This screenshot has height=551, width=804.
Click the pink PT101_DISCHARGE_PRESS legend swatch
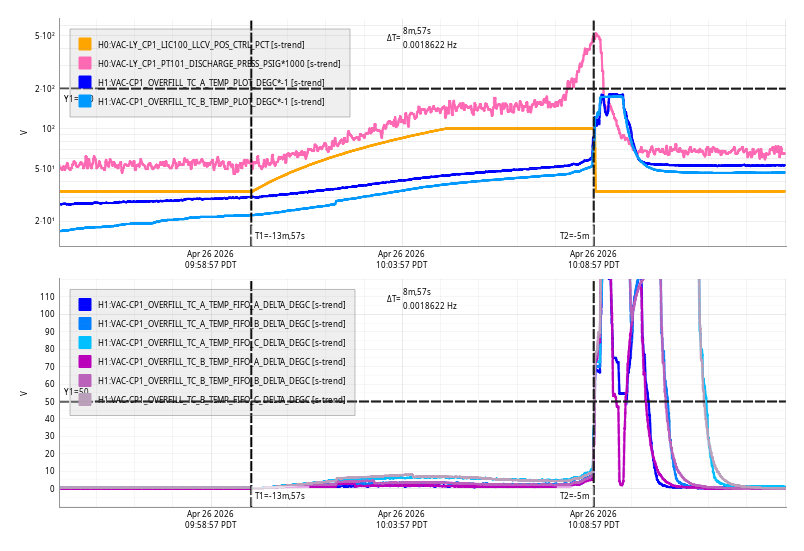[85, 63]
